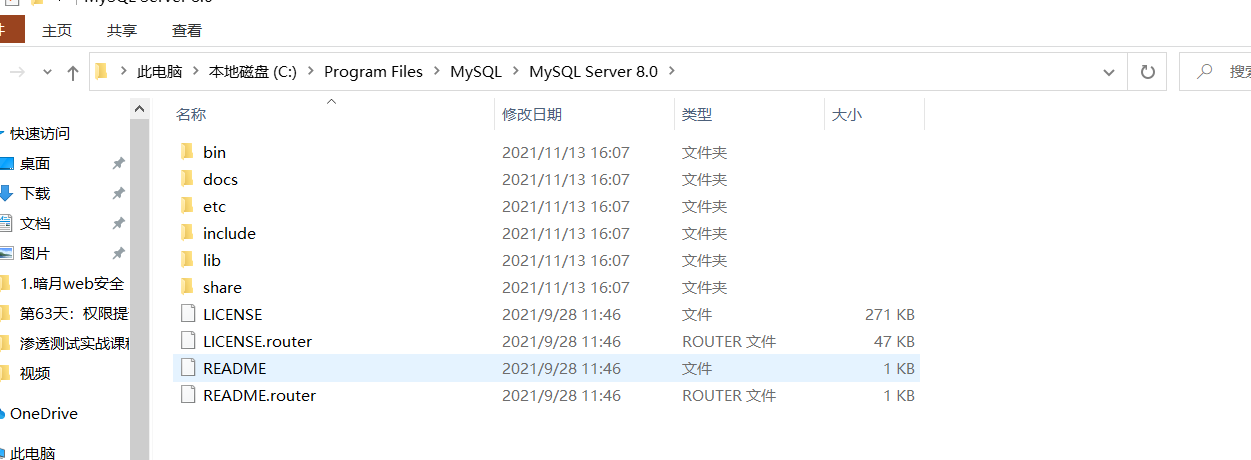Click the address bar folder icon
Image resolution: width=1251 pixels, height=460 pixels.
click(101, 71)
